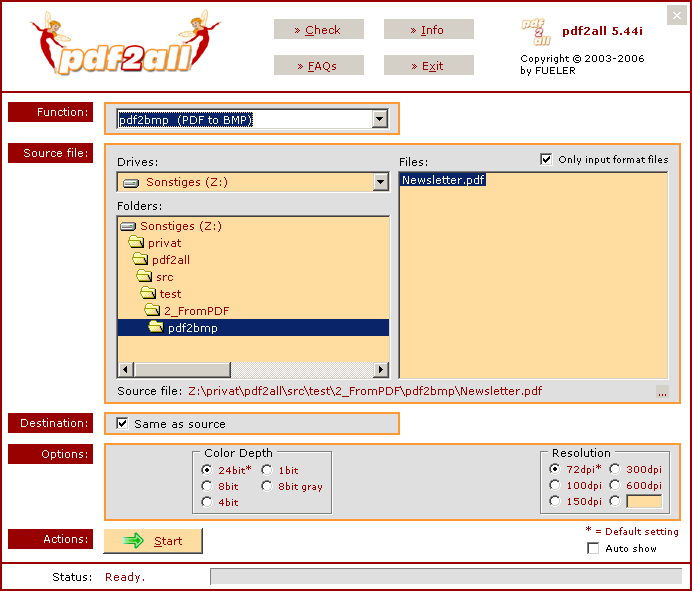Click the folder list scroll left arrow
This screenshot has width=692, height=591.
[x=126, y=369]
